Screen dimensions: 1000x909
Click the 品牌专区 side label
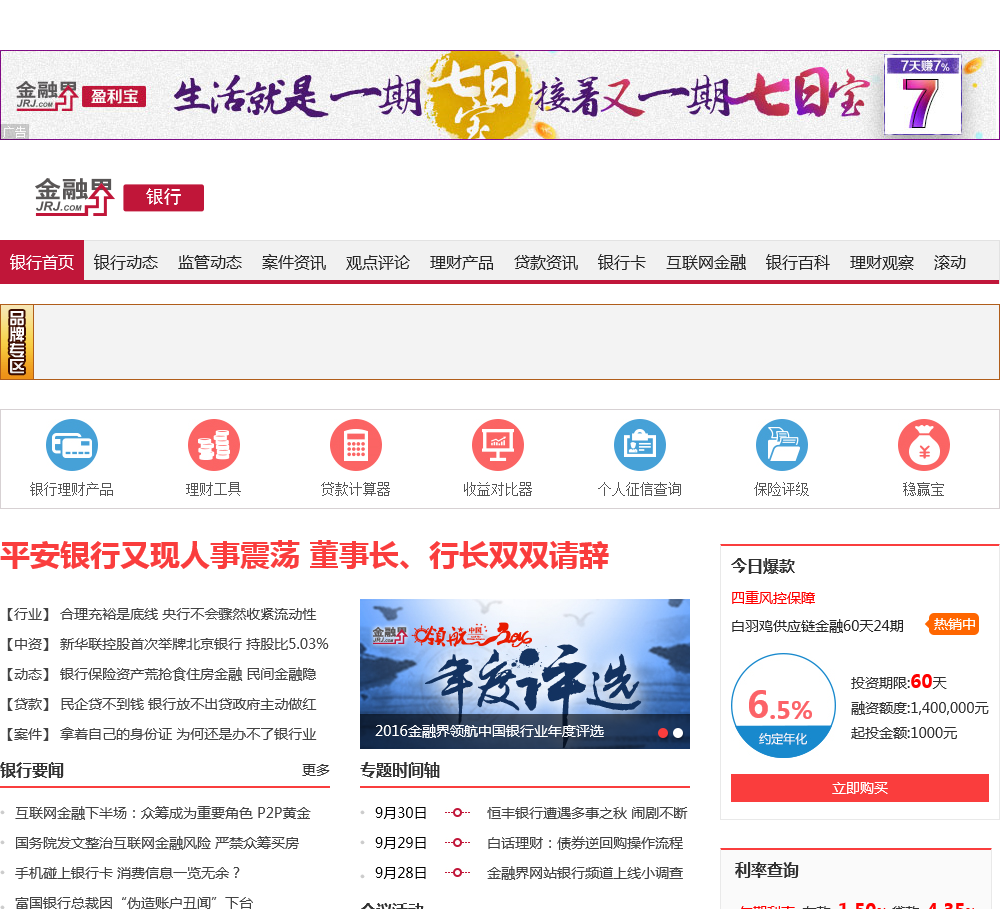click(17, 342)
